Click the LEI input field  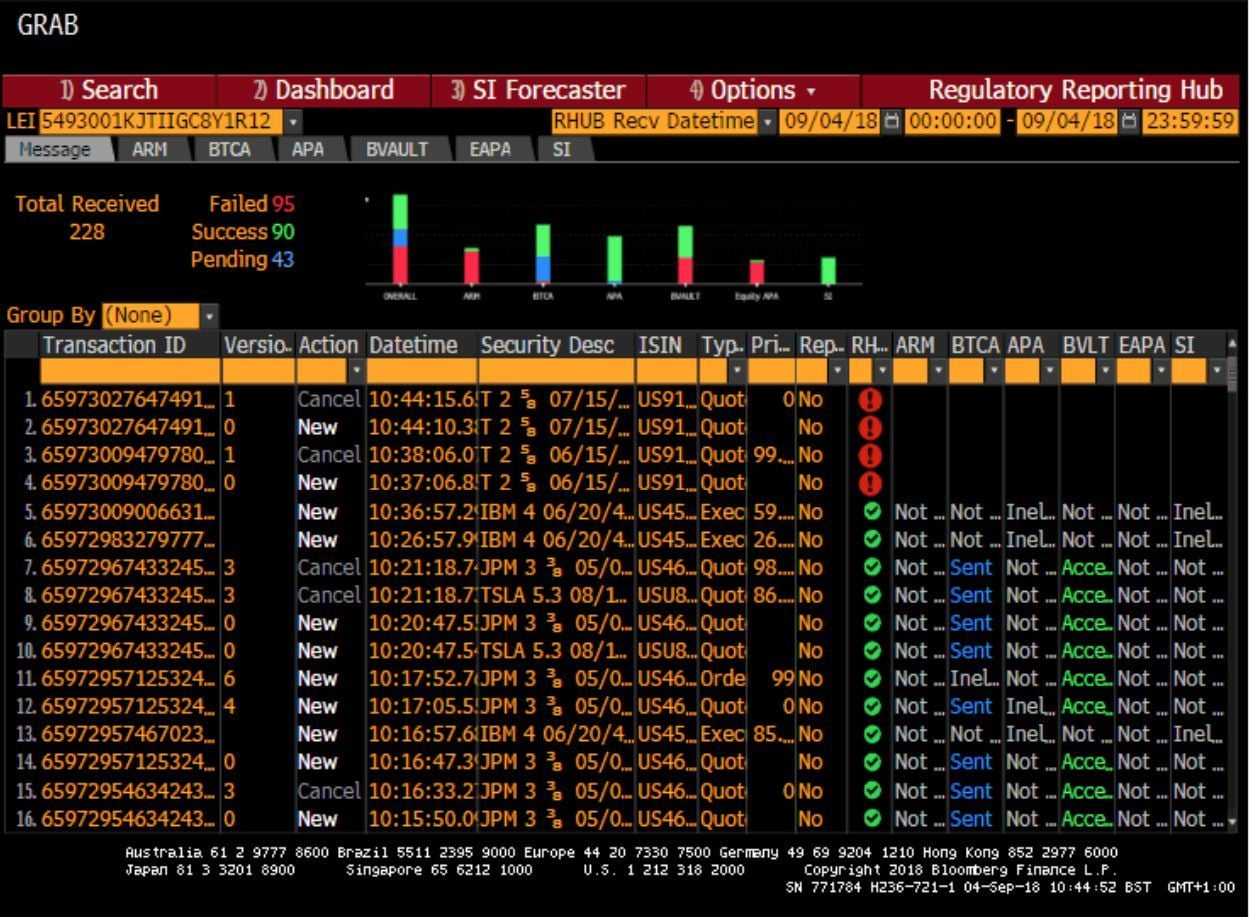pyautogui.click(x=160, y=122)
